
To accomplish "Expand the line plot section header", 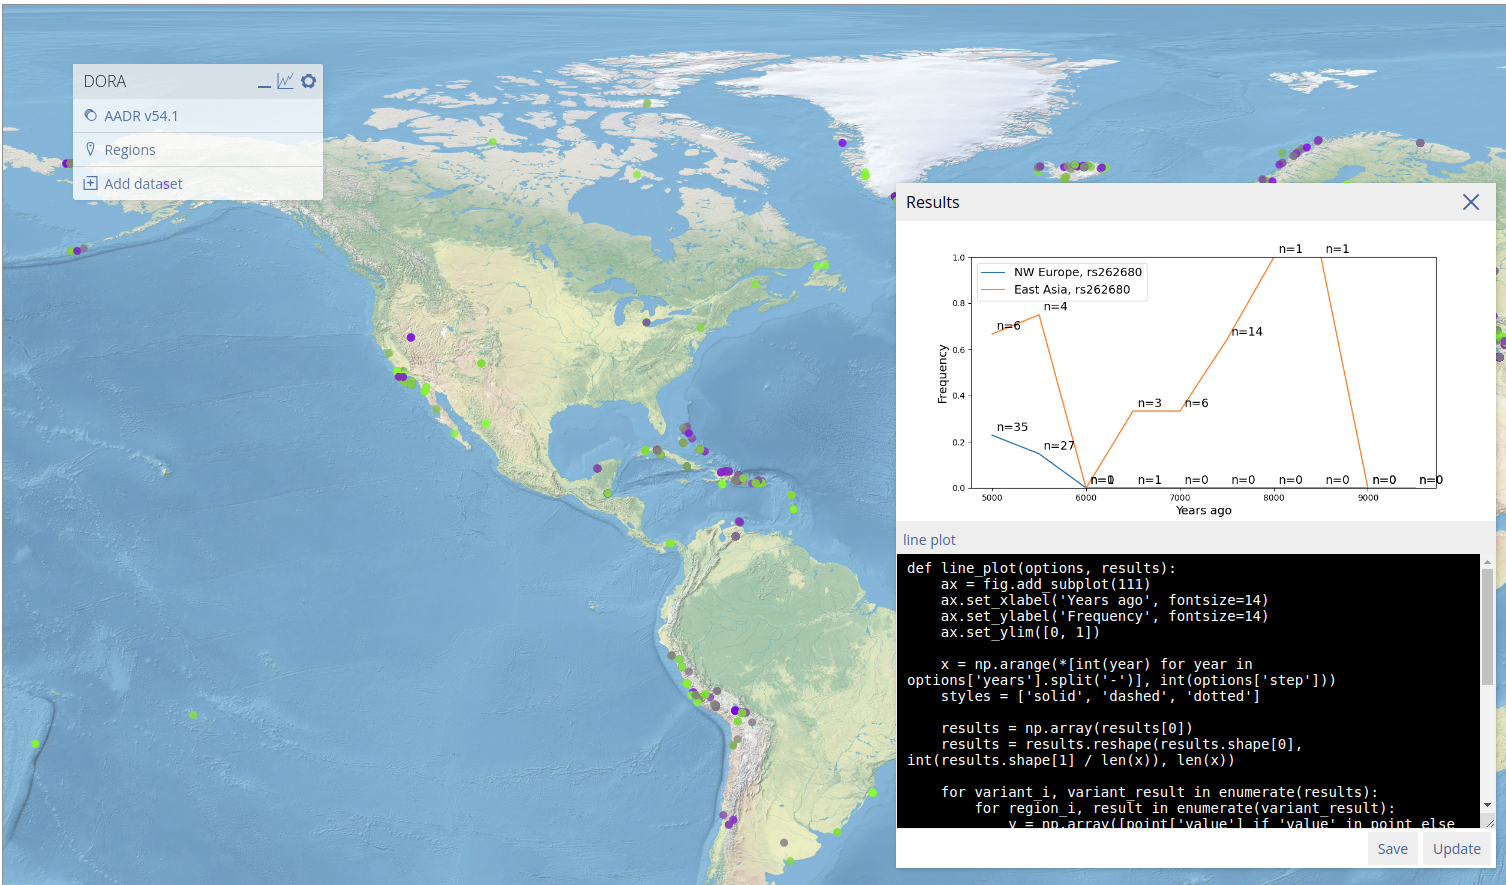I will point(929,539).
